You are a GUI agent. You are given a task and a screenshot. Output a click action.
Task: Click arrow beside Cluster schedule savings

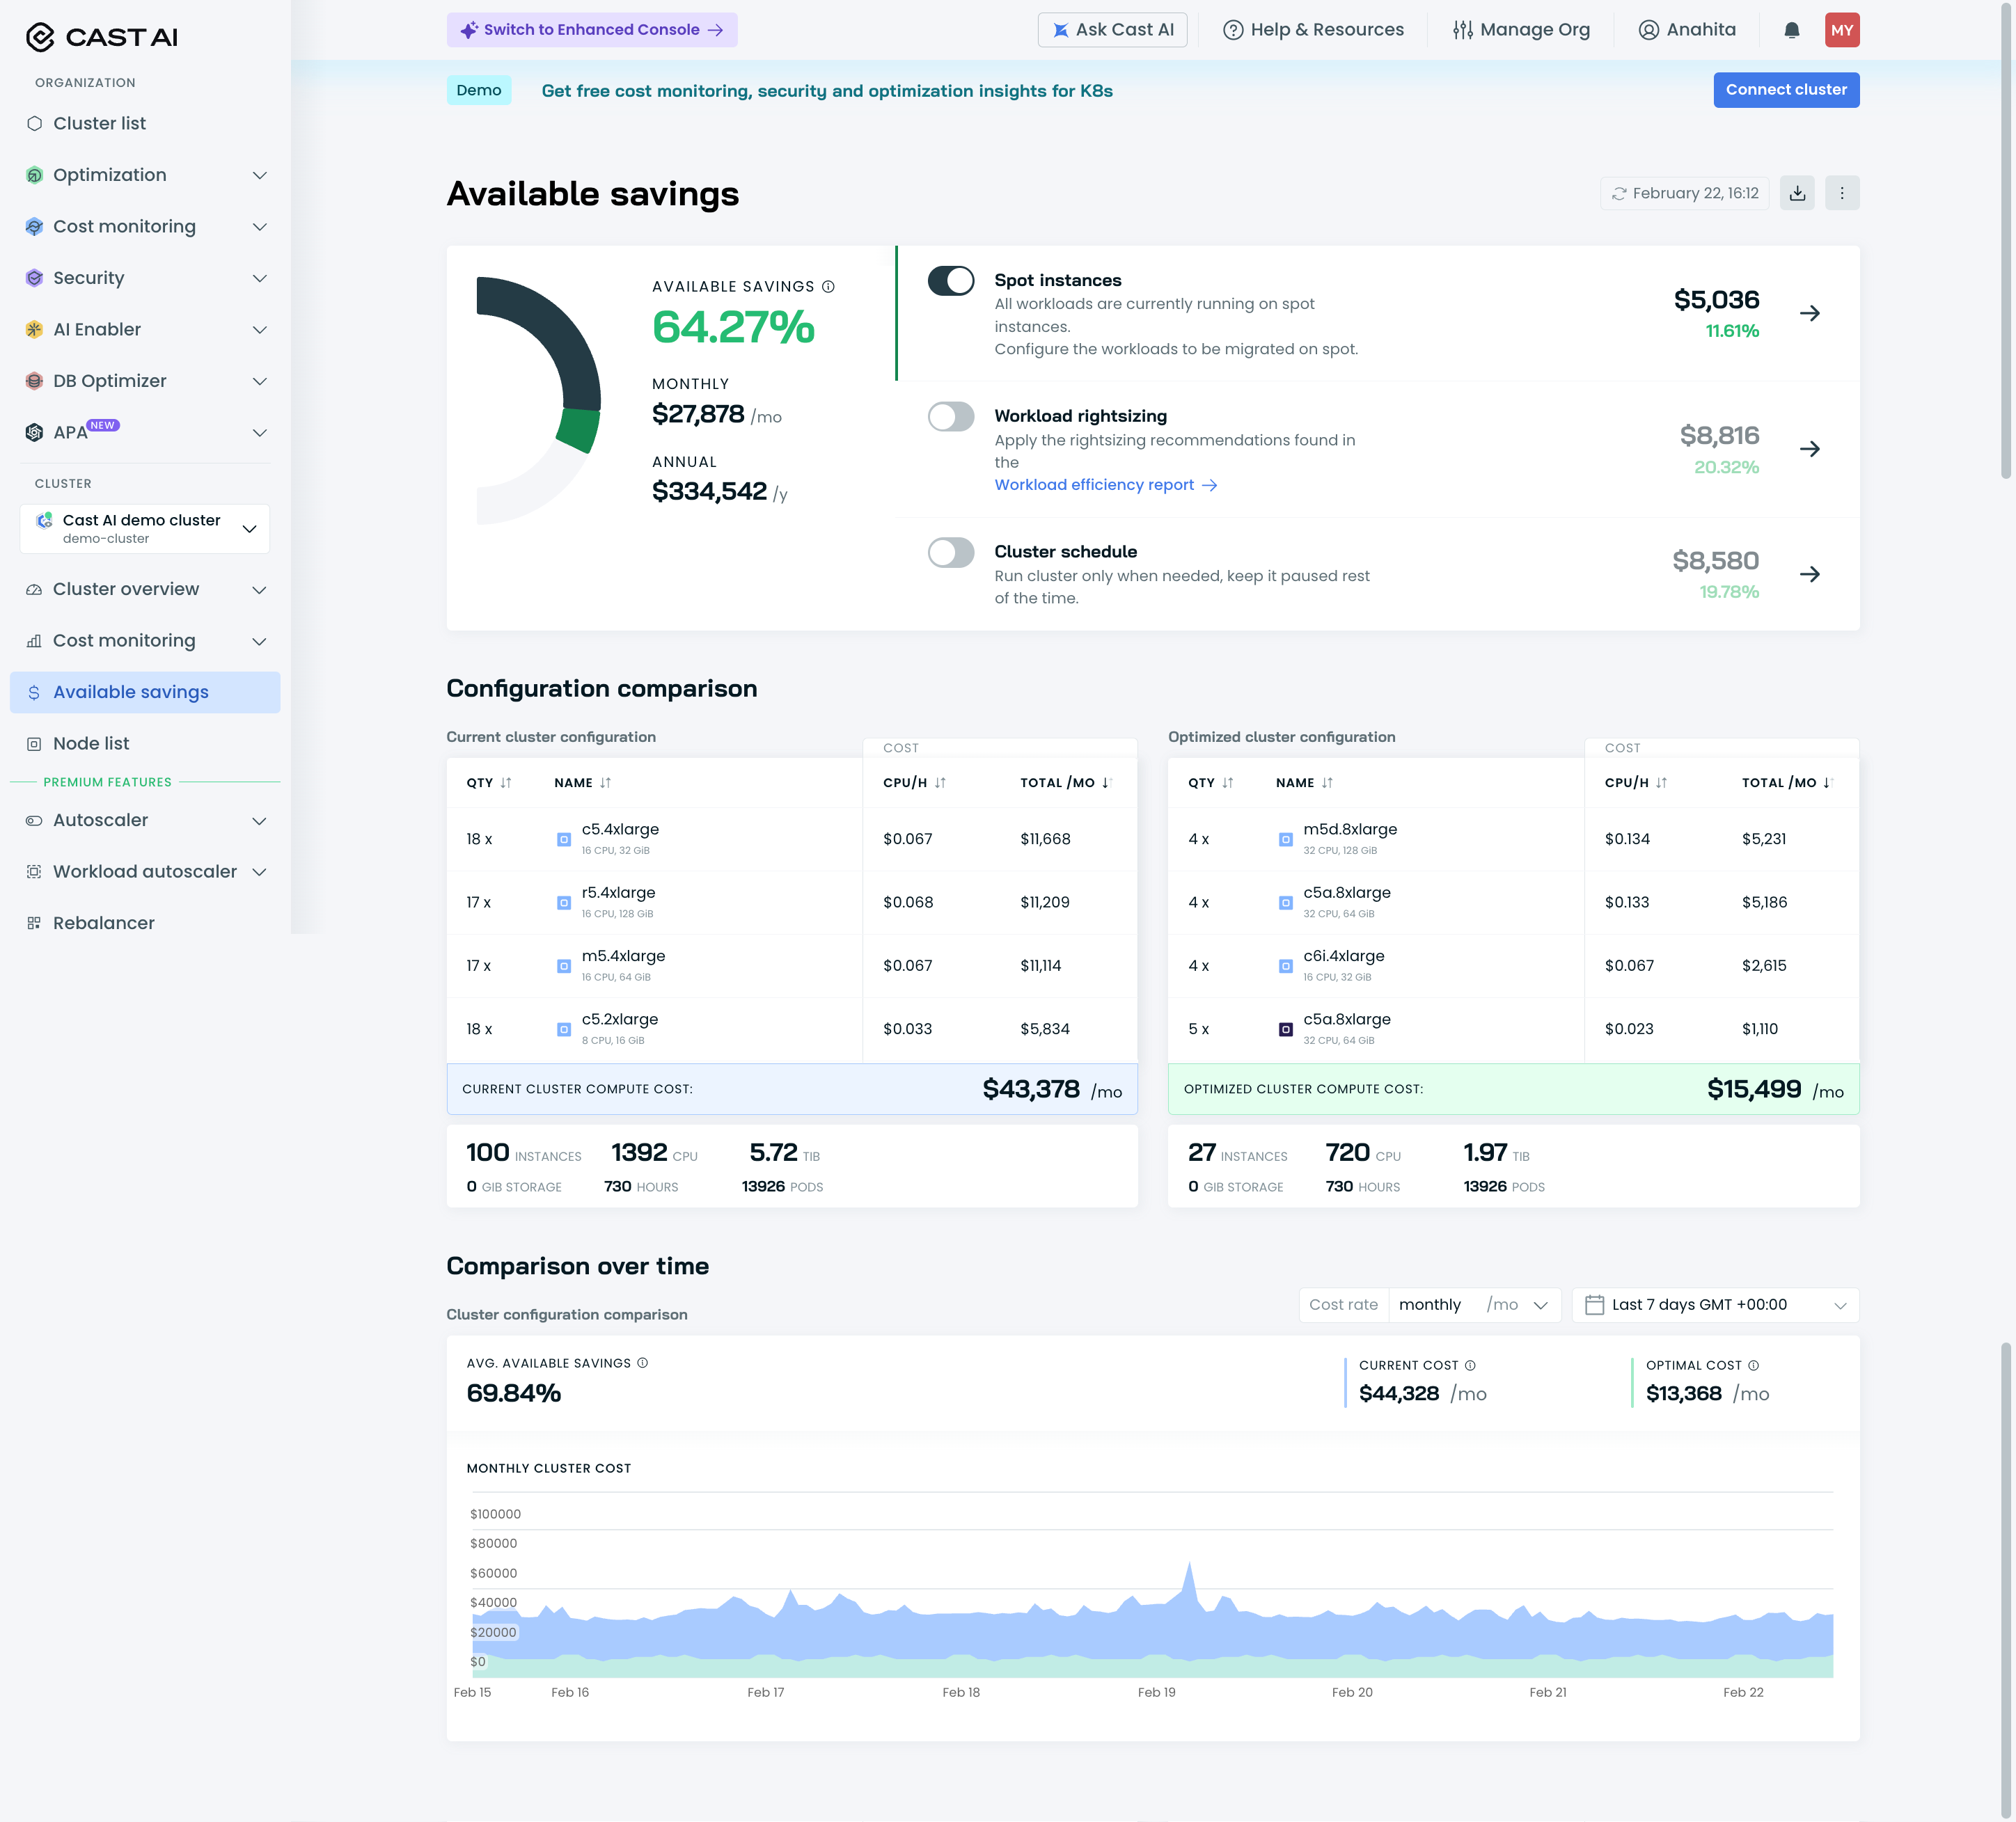click(x=1809, y=575)
